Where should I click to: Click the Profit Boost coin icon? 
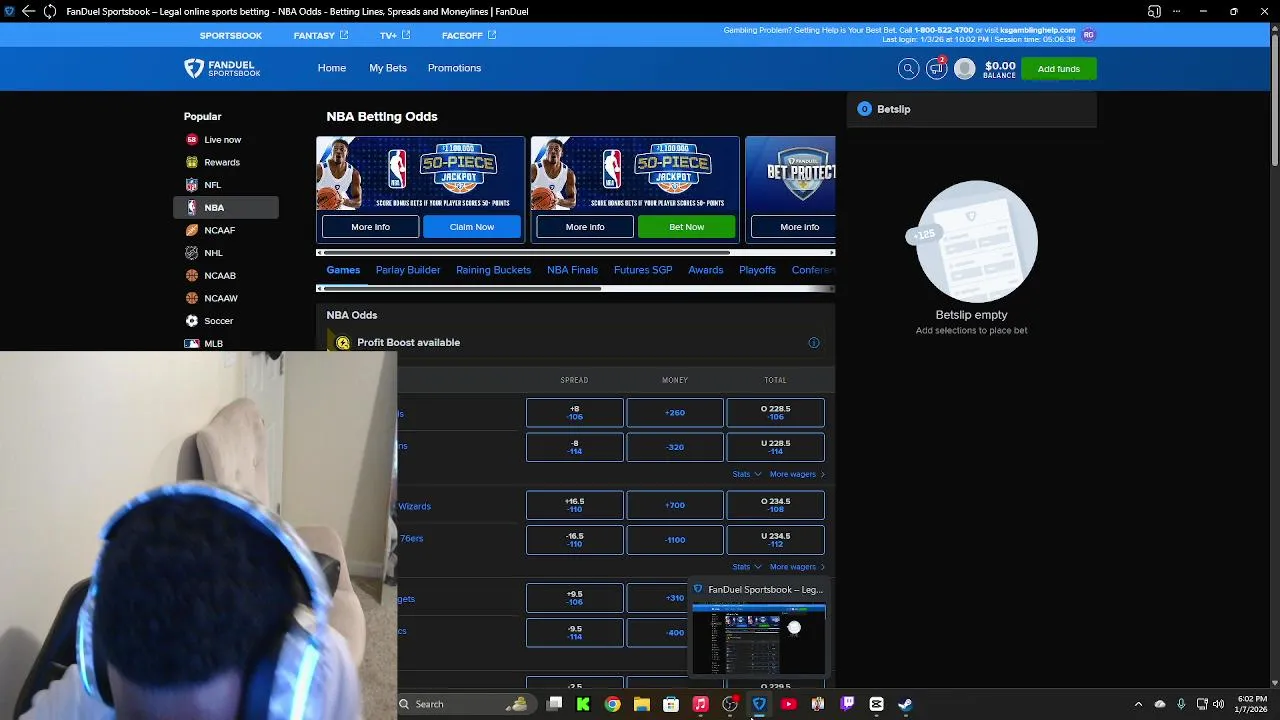[x=343, y=343]
